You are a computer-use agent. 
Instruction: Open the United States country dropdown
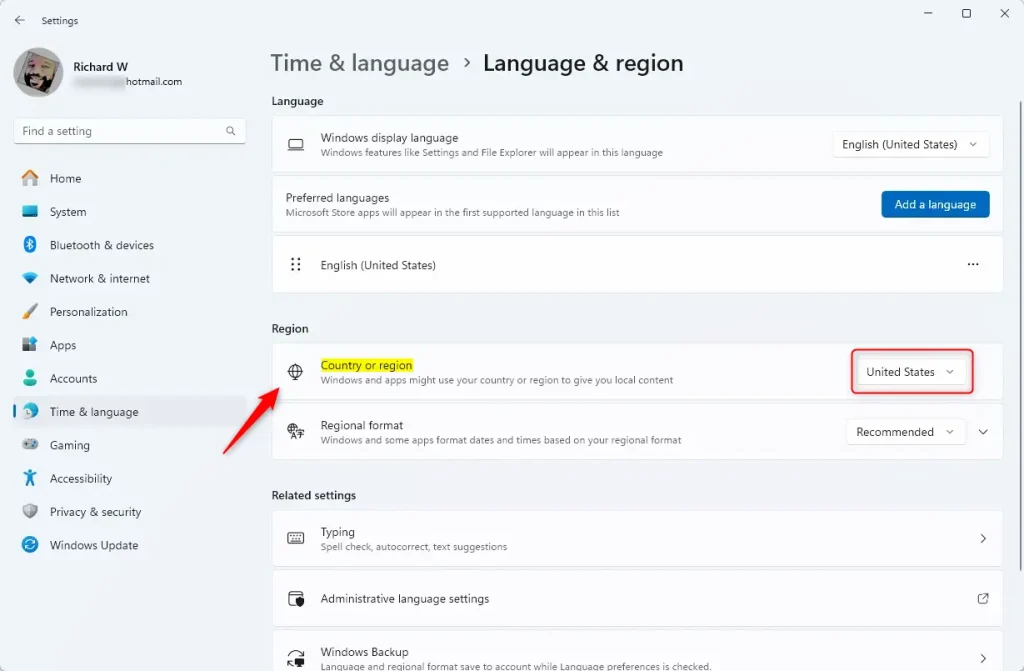[x=910, y=372]
